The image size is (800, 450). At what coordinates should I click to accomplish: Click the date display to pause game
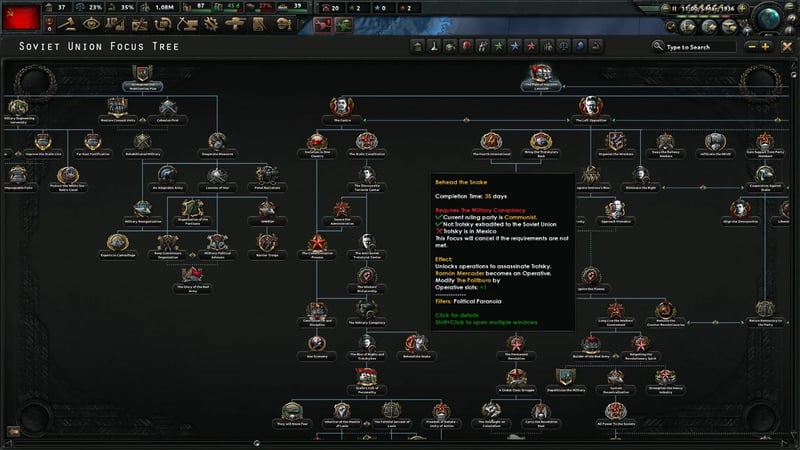(707, 8)
